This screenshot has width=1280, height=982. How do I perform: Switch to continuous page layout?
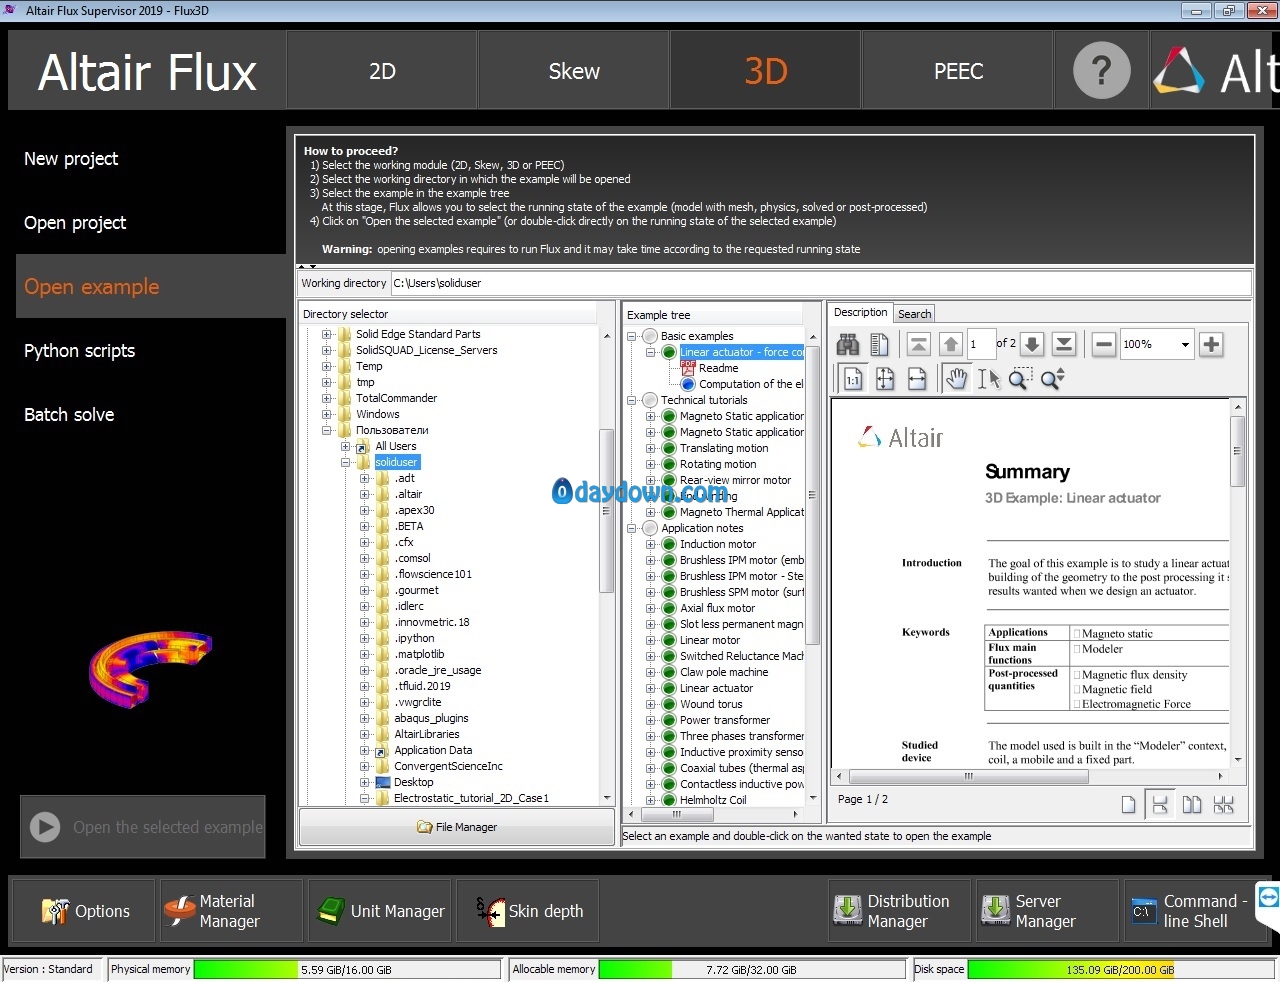(1160, 805)
